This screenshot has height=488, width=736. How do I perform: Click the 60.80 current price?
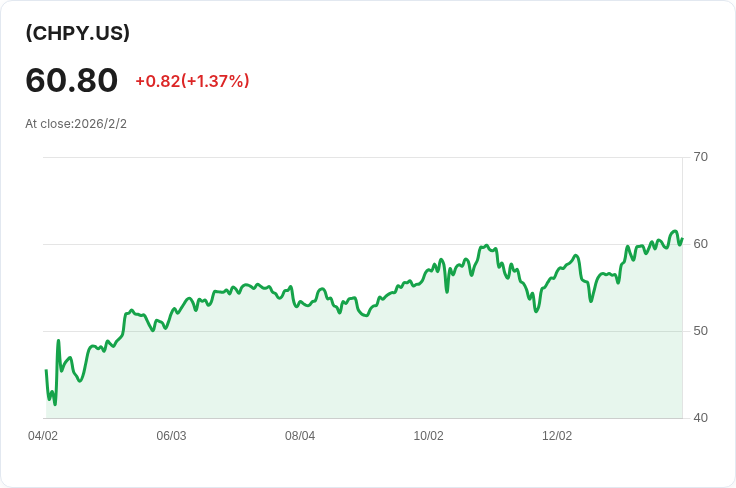click(72, 80)
